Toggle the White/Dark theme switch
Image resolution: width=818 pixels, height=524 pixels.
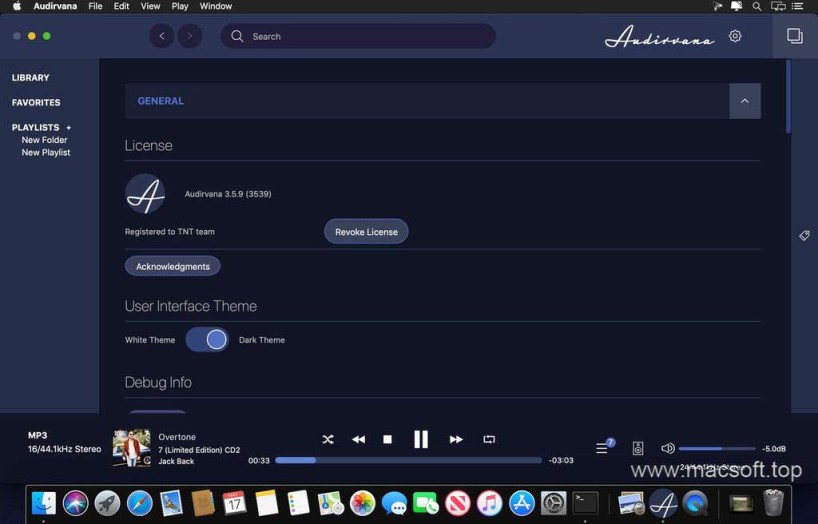(207, 340)
